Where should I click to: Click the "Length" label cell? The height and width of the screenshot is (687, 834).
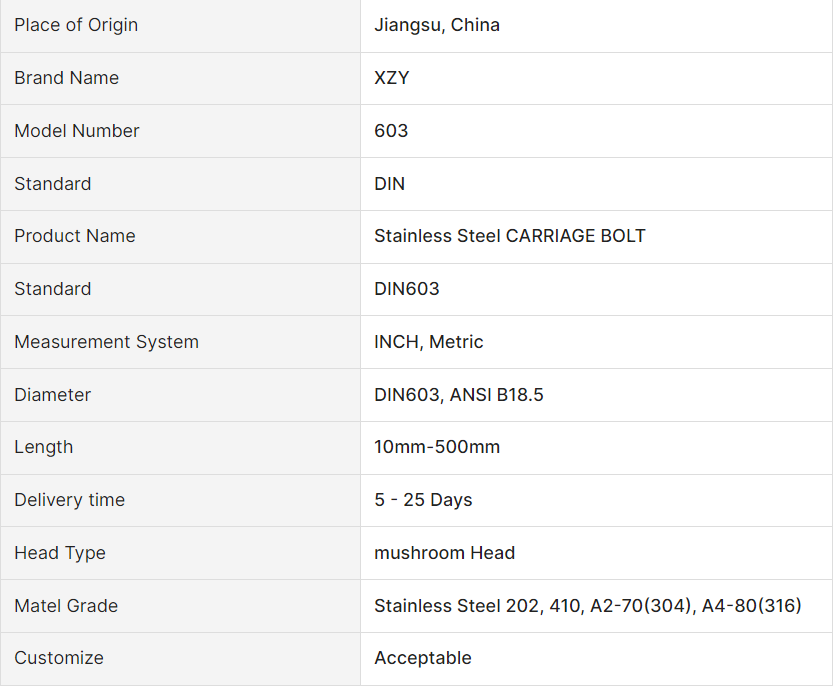pos(44,447)
